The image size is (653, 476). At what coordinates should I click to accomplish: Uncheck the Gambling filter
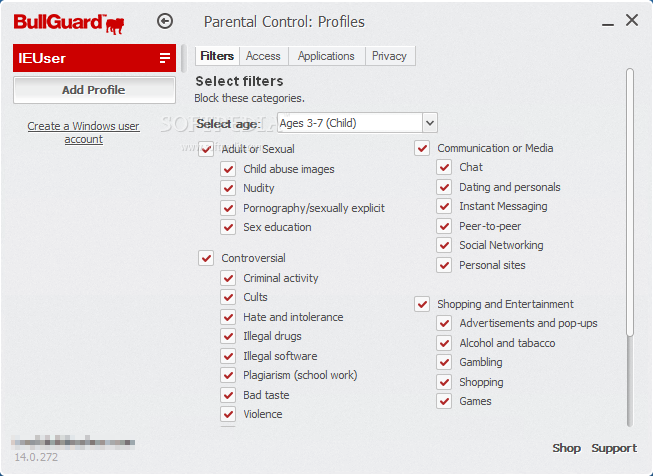[x=444, y=362]
